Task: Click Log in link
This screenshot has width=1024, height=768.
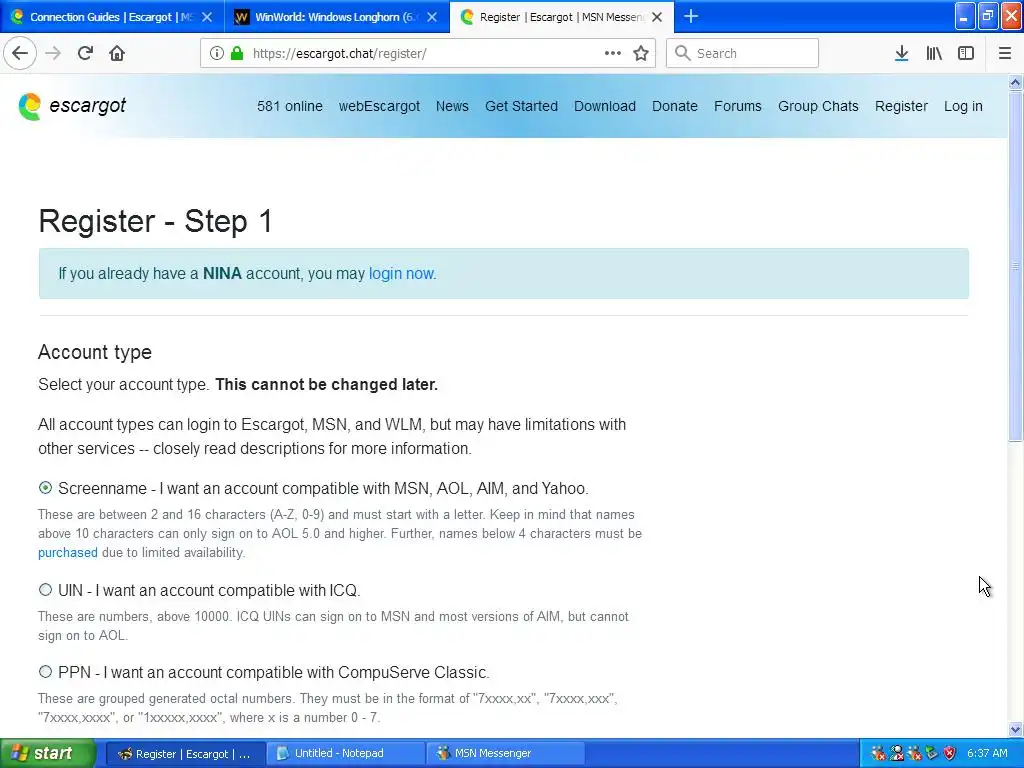Action: coord(963,106)
